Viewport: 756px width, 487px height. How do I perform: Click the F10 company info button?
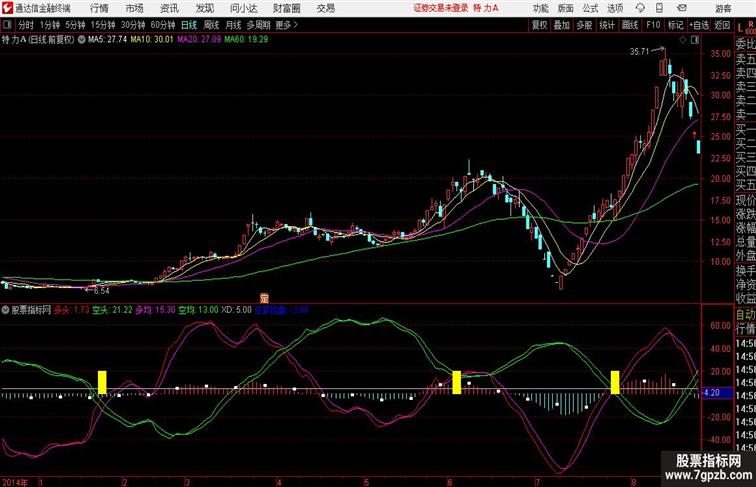[x=653, y=25]
